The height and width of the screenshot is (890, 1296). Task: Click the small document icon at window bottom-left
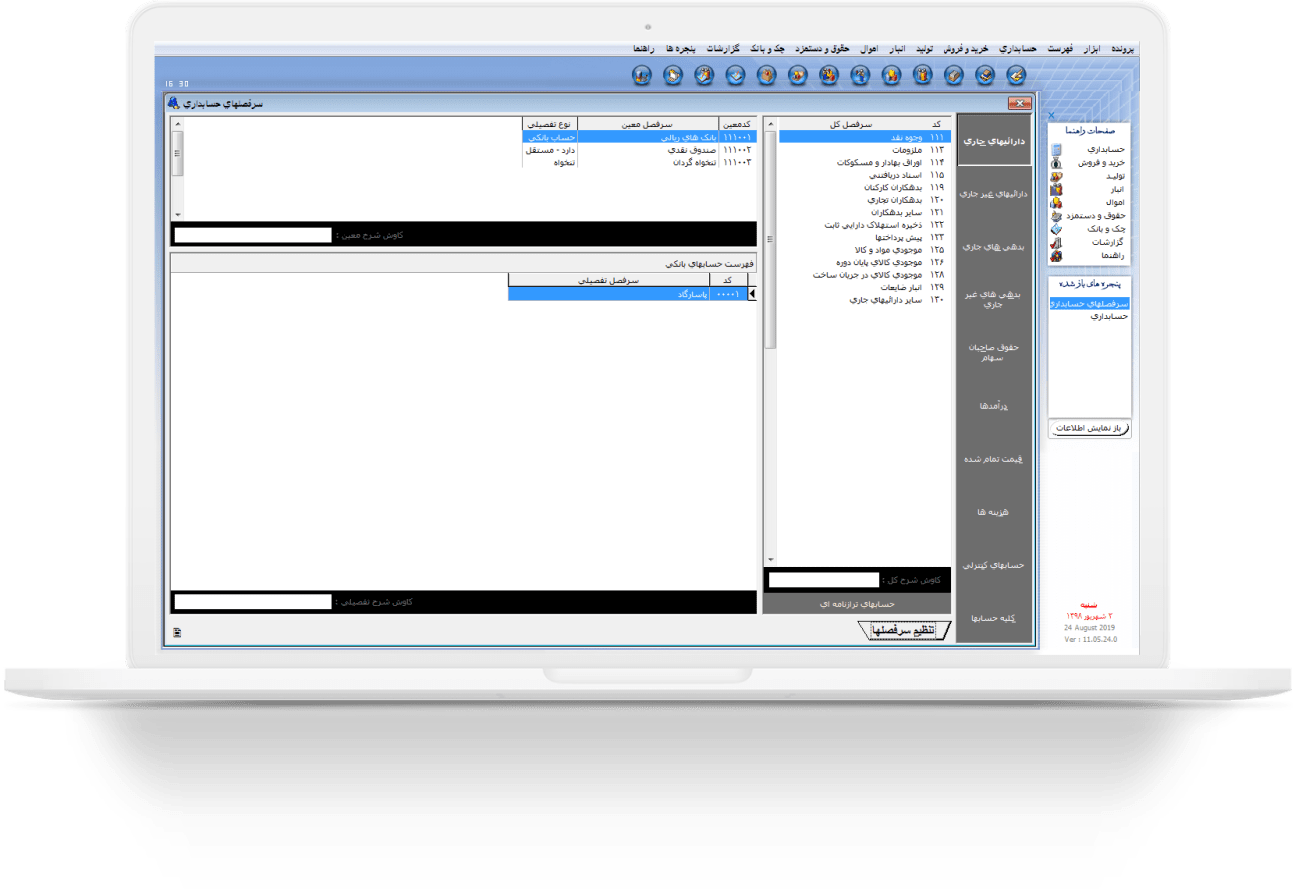tap(177, 632)
